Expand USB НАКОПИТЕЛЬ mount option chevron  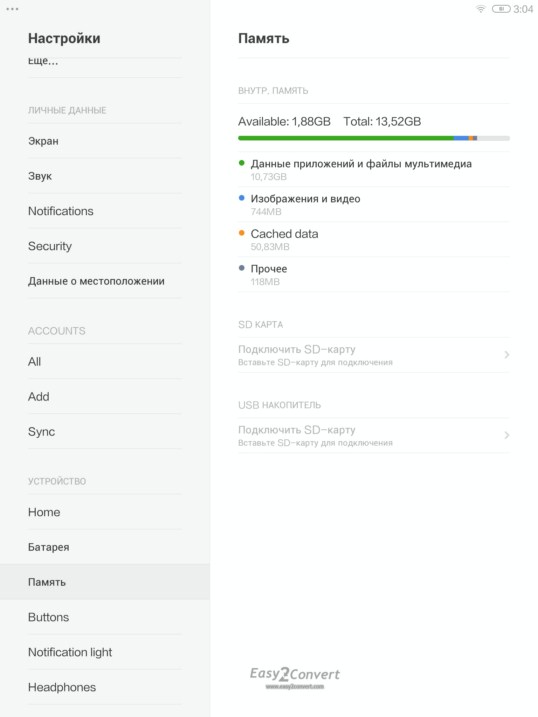pyautogui.click(x=506, y=435)
